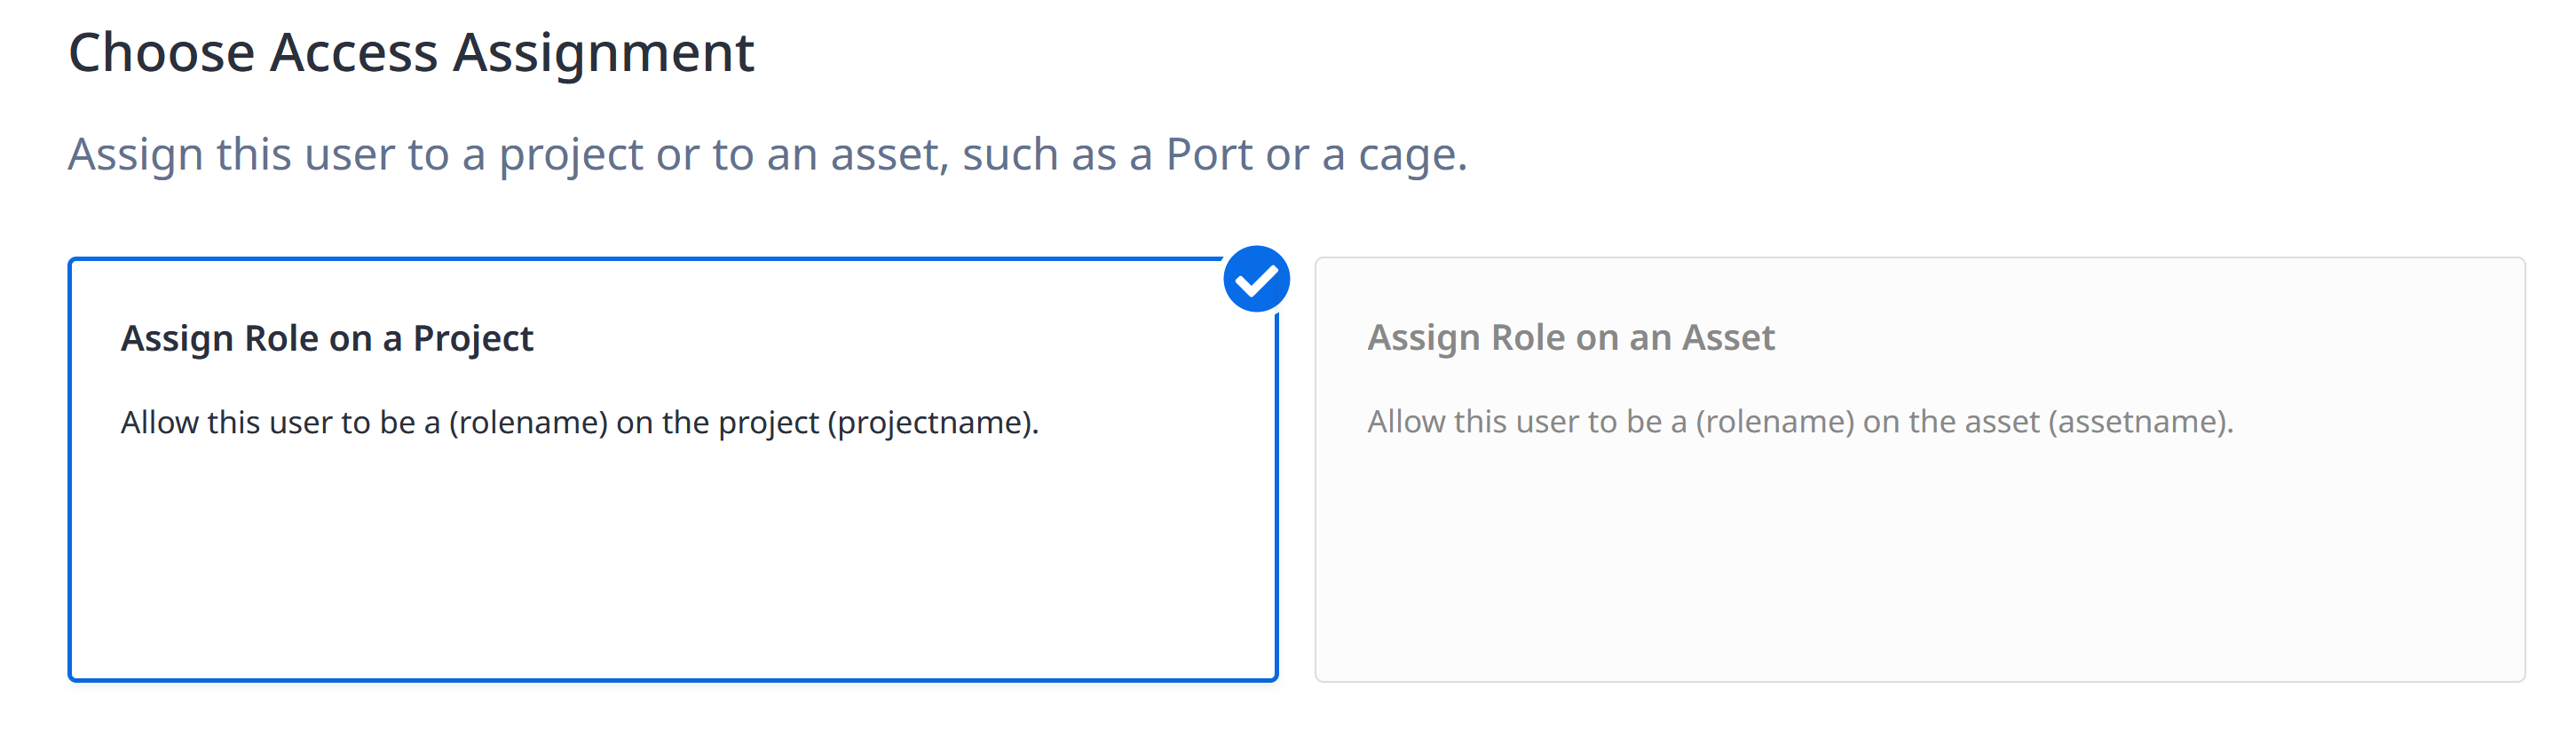The width and height of the screenshot is (2576, 744).
Task: Click the word Asset in the card title
Action: tap(1728, 338)
